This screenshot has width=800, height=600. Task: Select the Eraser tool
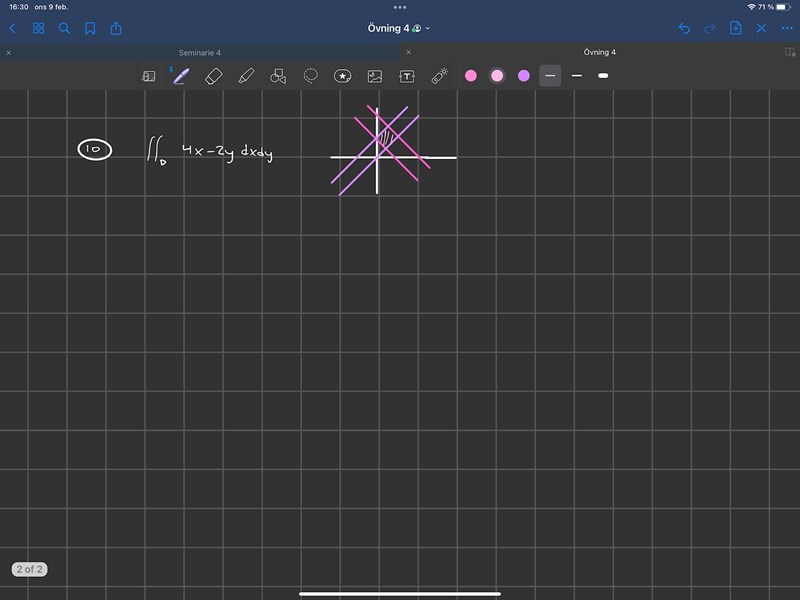(x=212, y=76)
